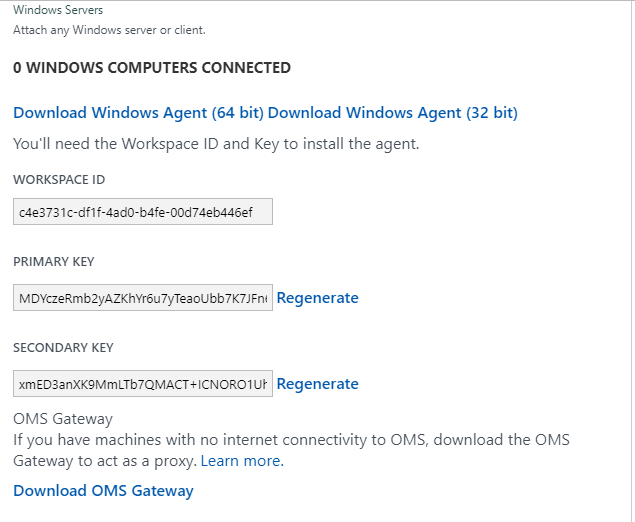The image size is (635, 522).
Task: Download the 32 bit Windows Agent
Action: 393,113
